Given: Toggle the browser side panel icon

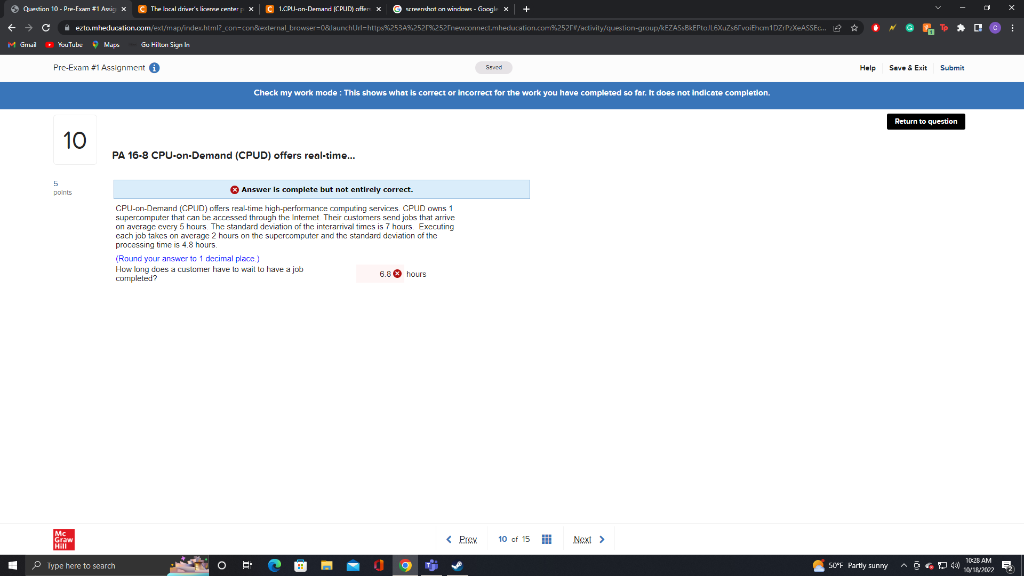Looking at the screenshot, I should coord(978,28).
